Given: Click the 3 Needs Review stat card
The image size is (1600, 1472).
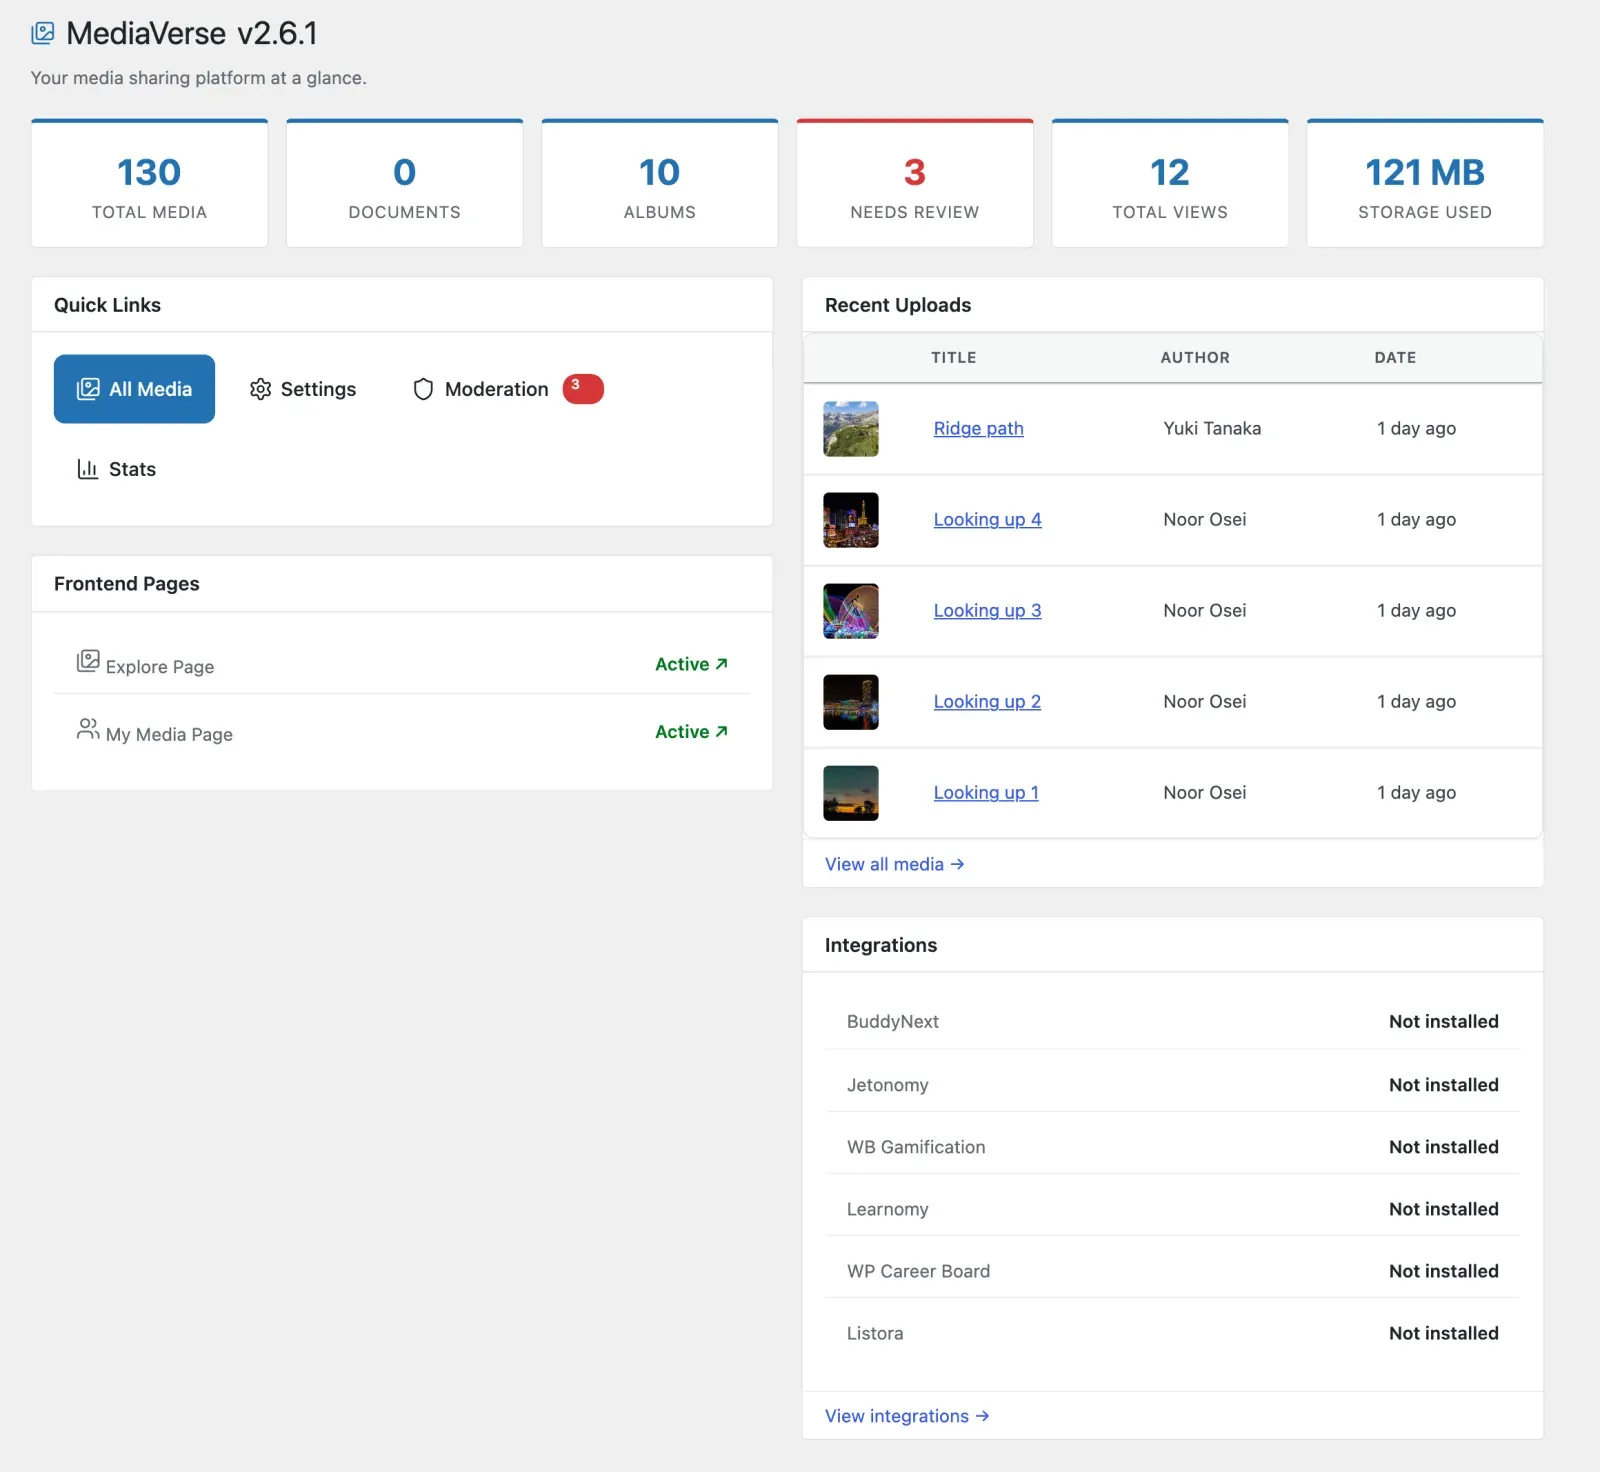Looking at the screenshot, I should (x=915, y=183).
